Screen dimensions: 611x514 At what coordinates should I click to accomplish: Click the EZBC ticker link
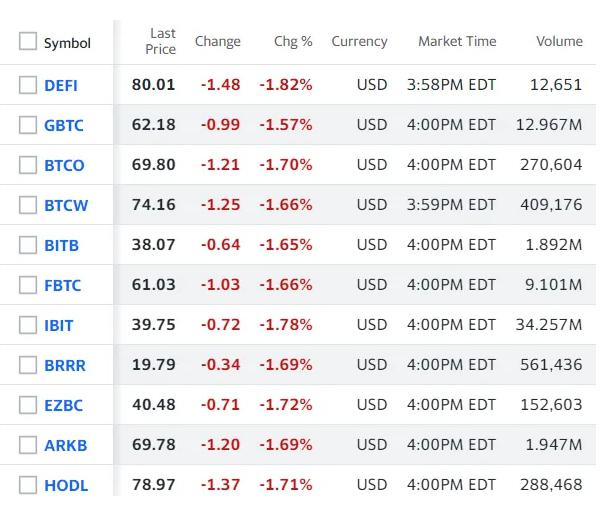click(64, 405)
